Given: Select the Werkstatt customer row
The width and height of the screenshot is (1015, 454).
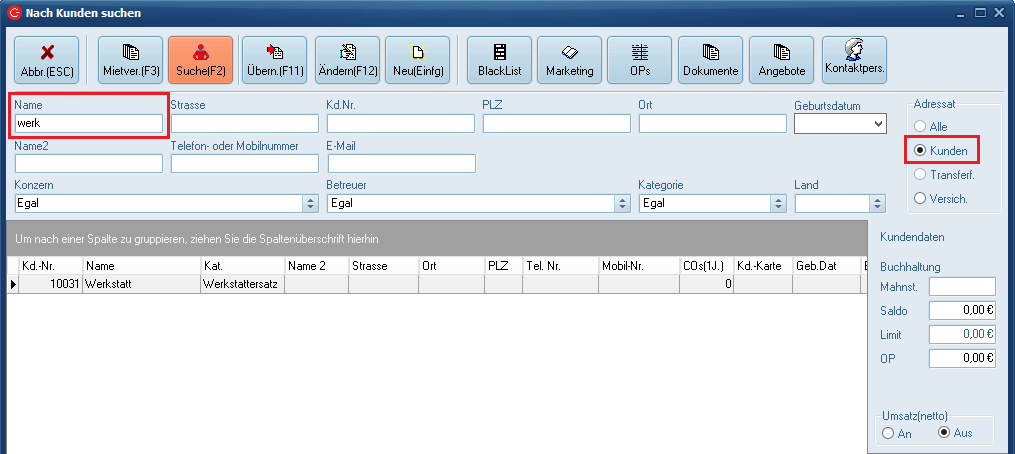Looking at the screenshot, I should [140, 284].
